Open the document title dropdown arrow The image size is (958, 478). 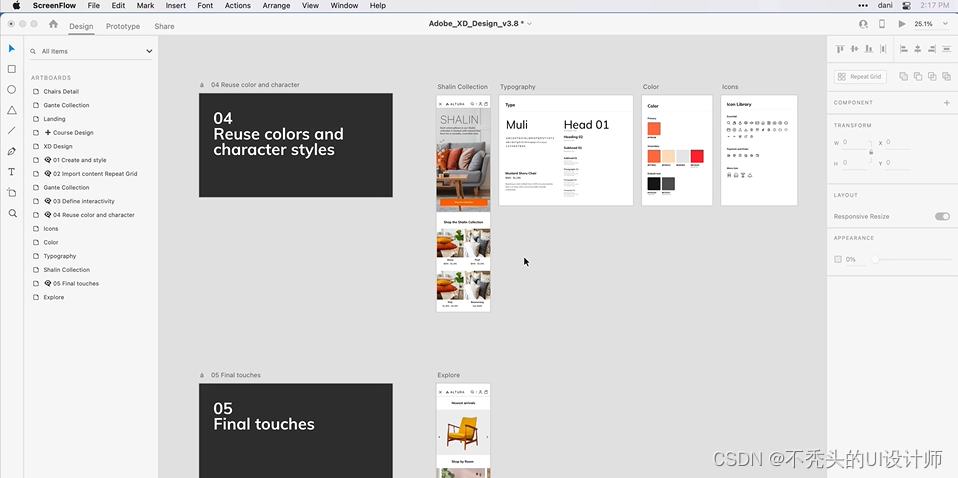pos(529,24)
